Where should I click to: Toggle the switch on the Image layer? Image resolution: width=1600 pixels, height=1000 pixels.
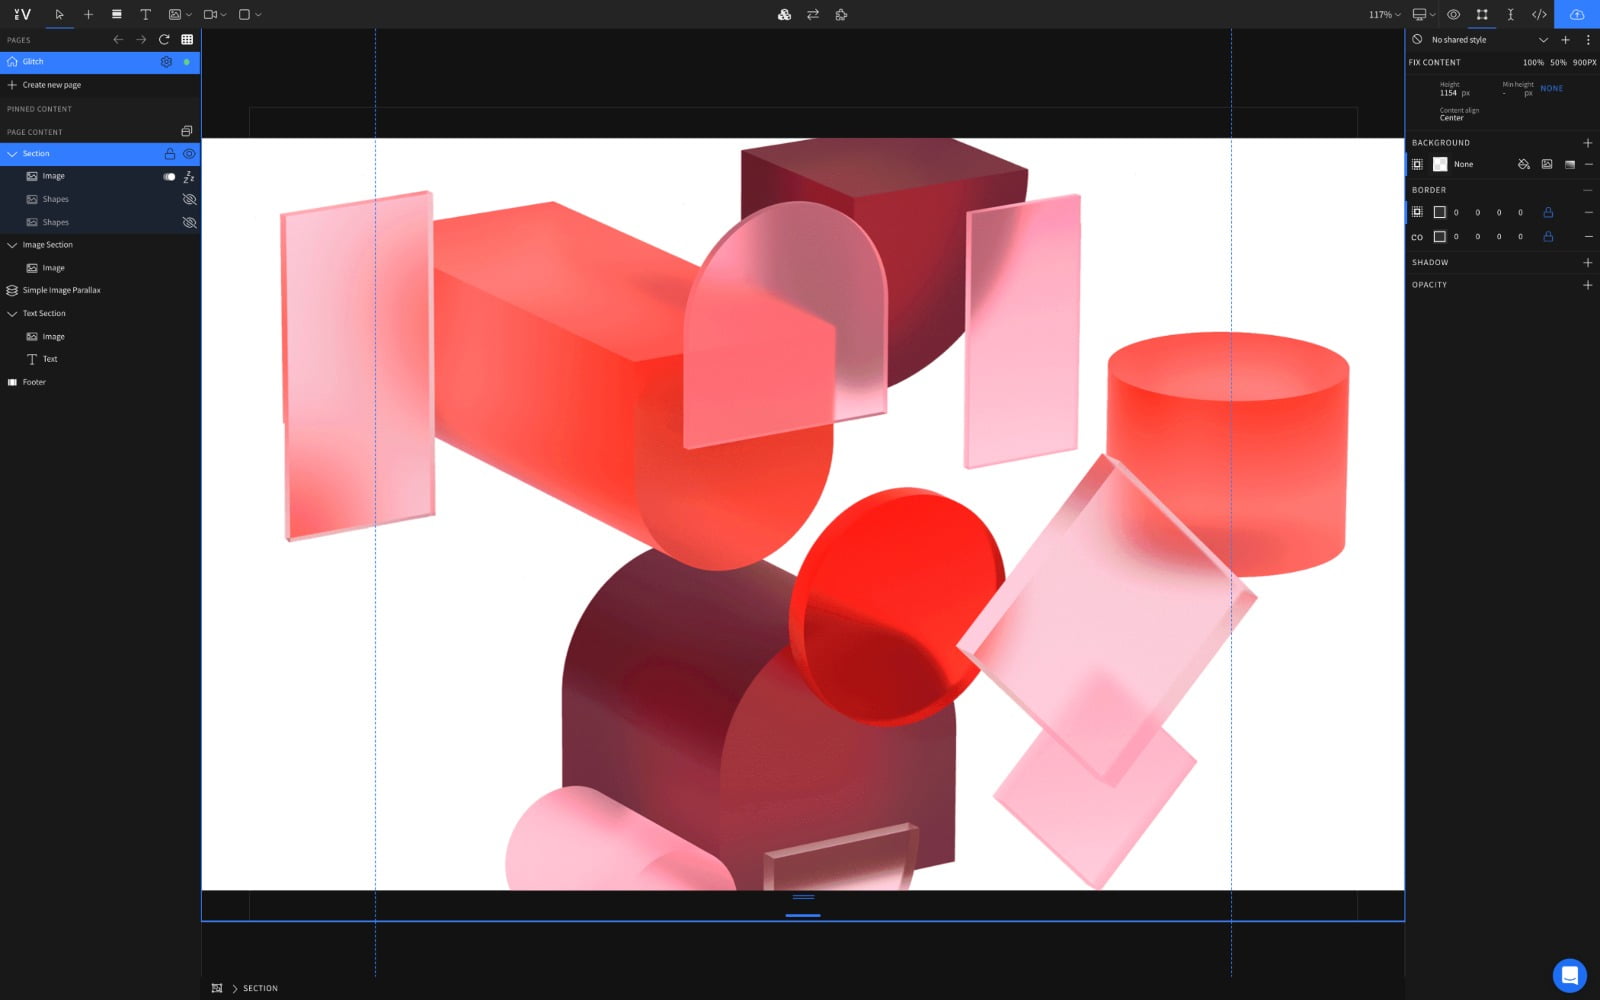(x=169, y=177)
